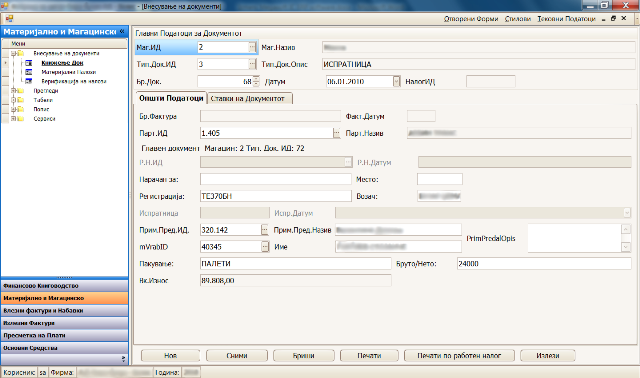
Task: Open lookup button beside Парт.ИД field
Action: pyautogui.click(x=337, y=133)
